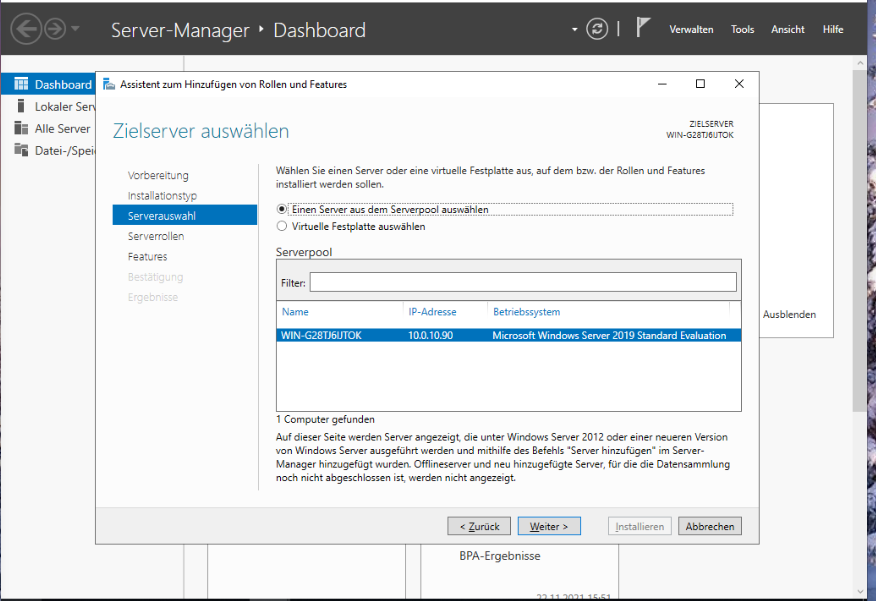Viewport: 876px width, 601px height.
Task: Click the back navigation arrow icon
Action: (x=26, y=29)
